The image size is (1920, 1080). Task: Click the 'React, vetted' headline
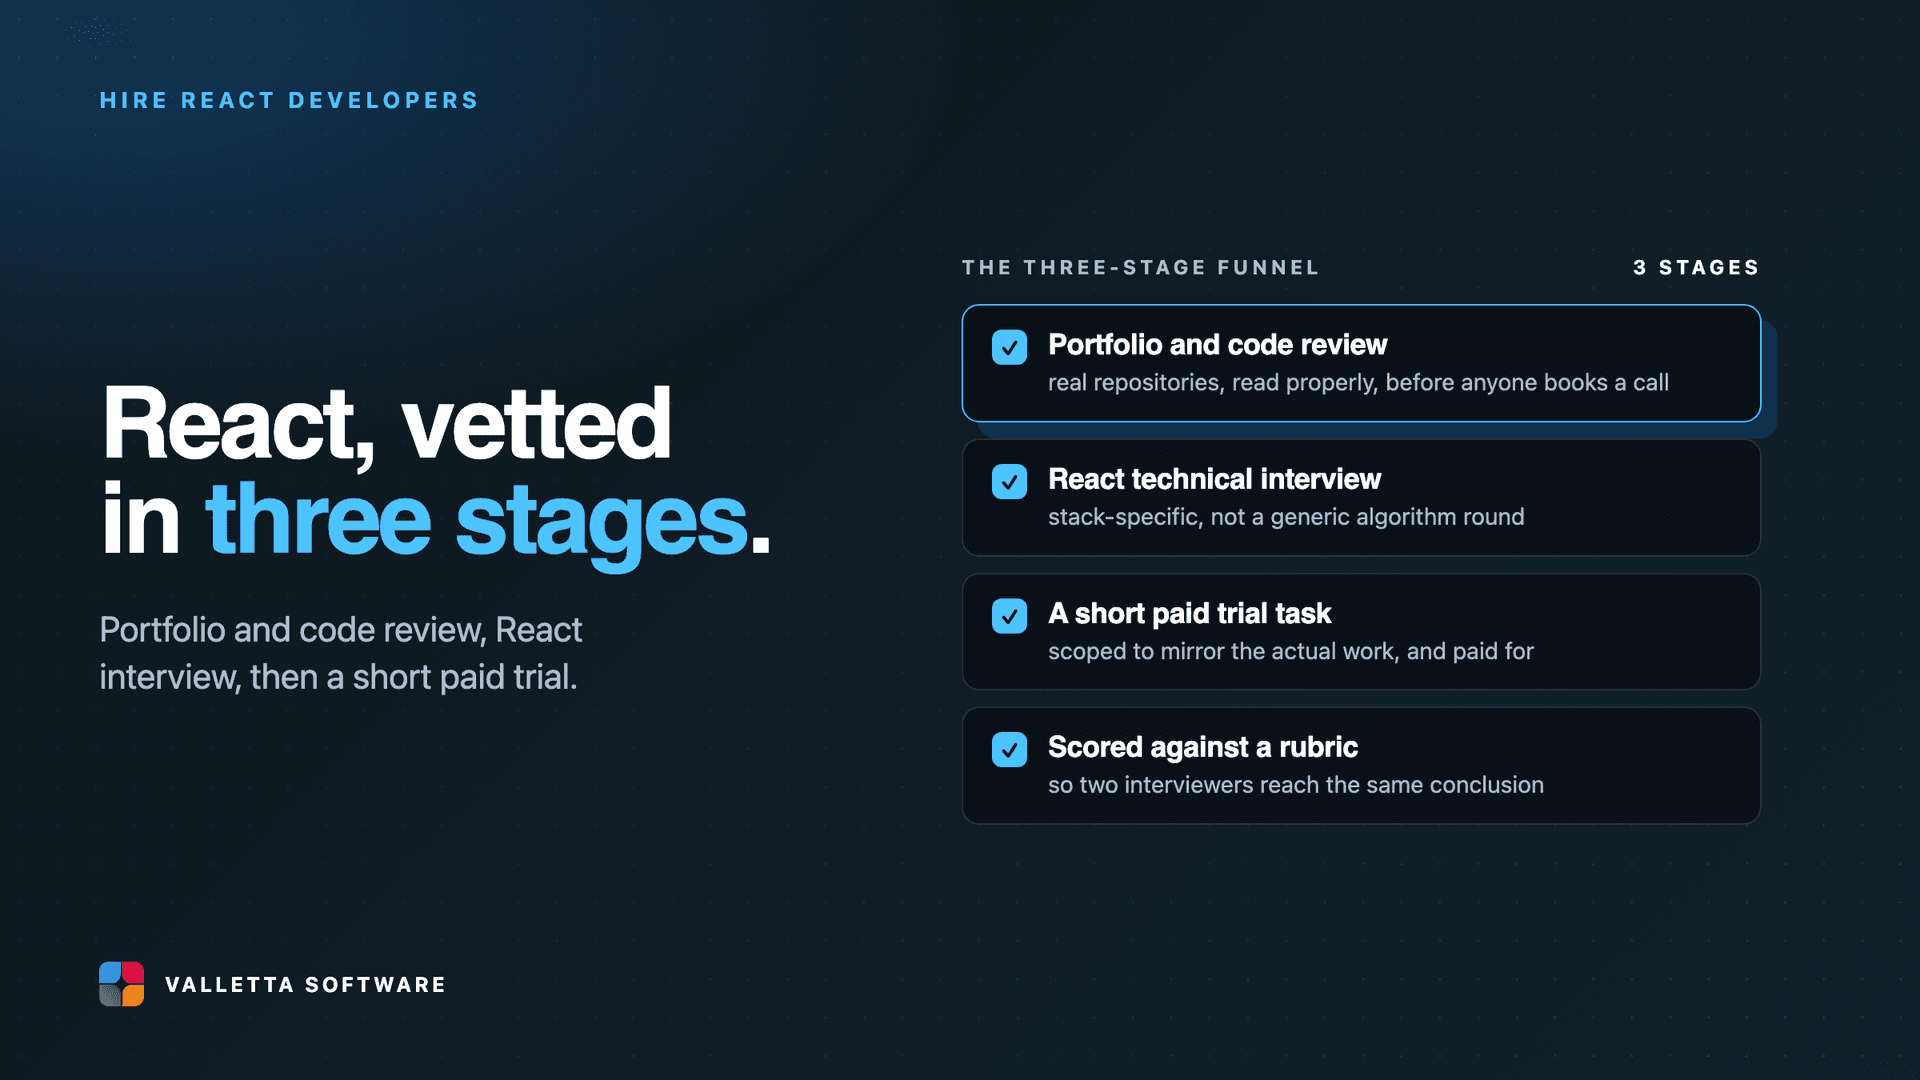click(x=386, y=424)
